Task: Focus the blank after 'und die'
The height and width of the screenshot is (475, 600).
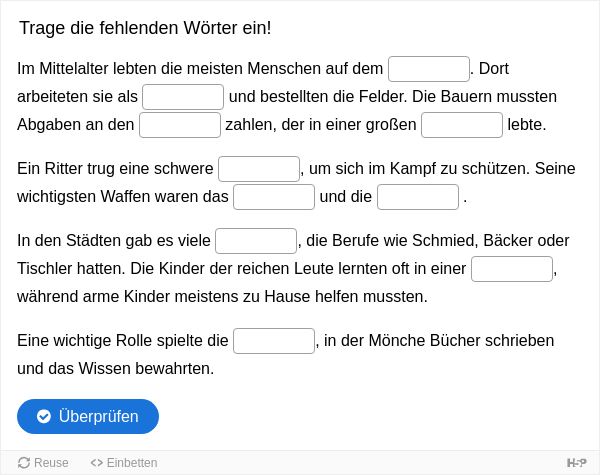Action: coord(418,197)
